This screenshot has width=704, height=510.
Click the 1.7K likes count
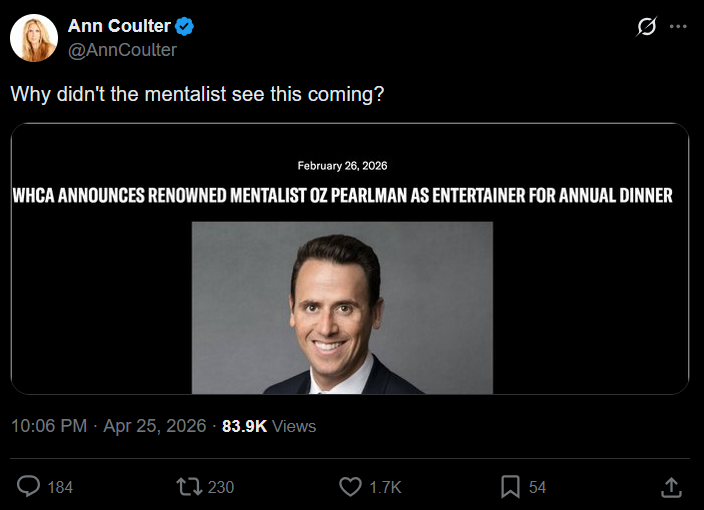[384, 487]
